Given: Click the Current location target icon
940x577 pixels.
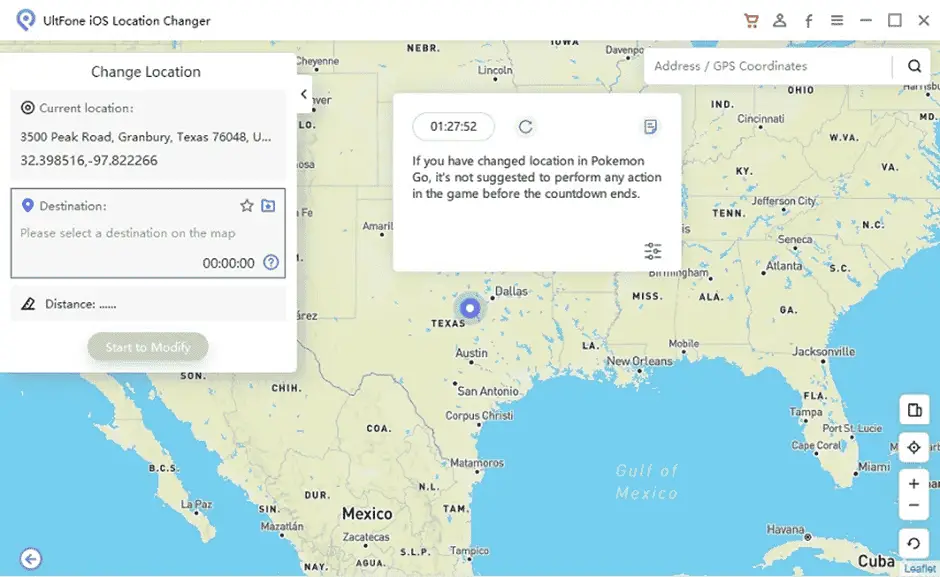Looking at the screenshot, I should (x=28, y=108).
